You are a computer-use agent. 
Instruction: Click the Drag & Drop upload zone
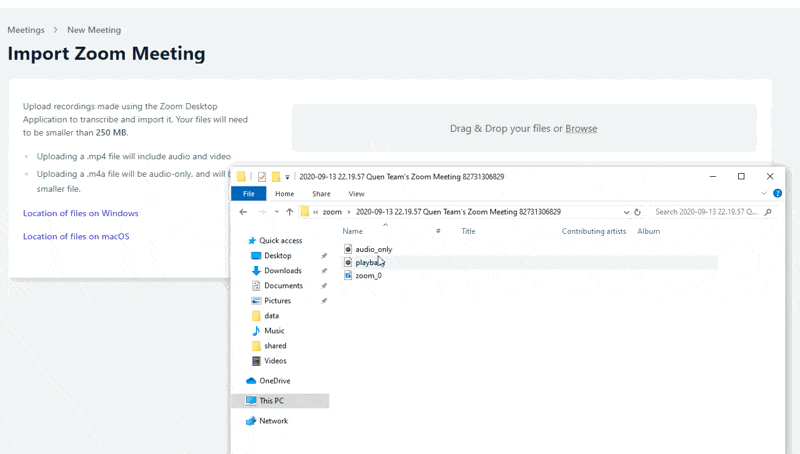click(x=524, y=128)
